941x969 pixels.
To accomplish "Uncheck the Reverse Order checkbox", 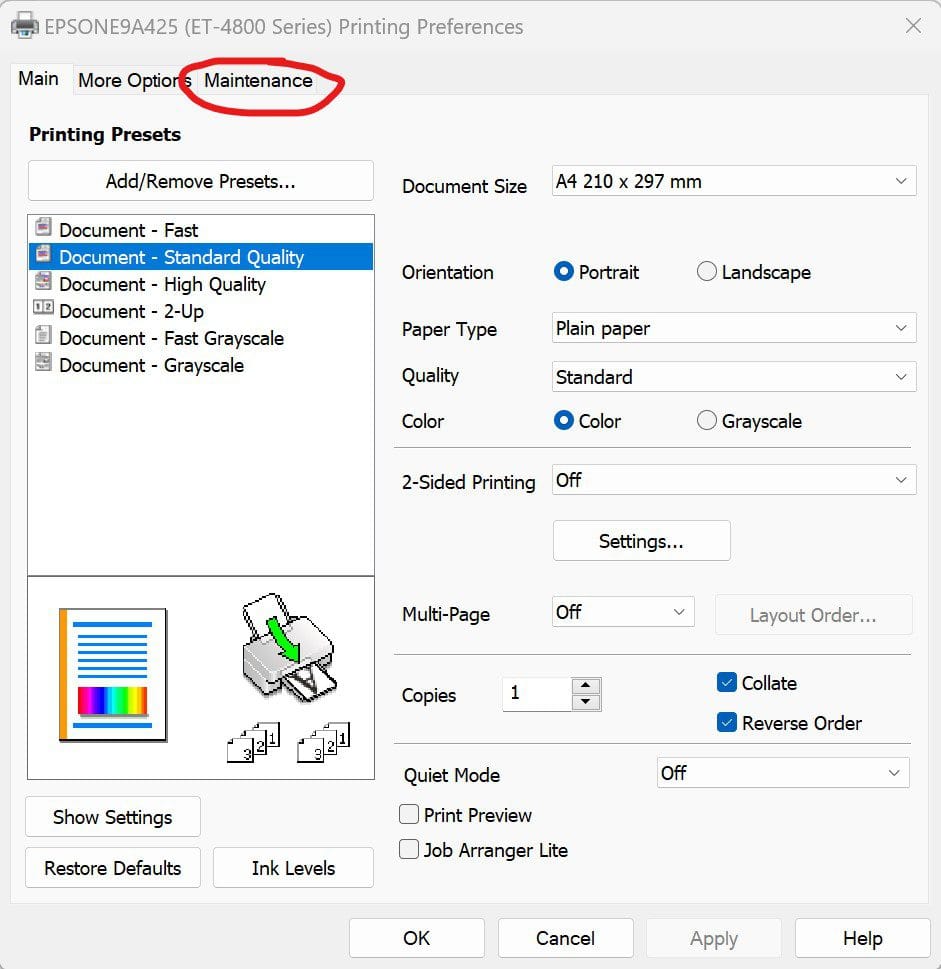I will click(727, 722).
